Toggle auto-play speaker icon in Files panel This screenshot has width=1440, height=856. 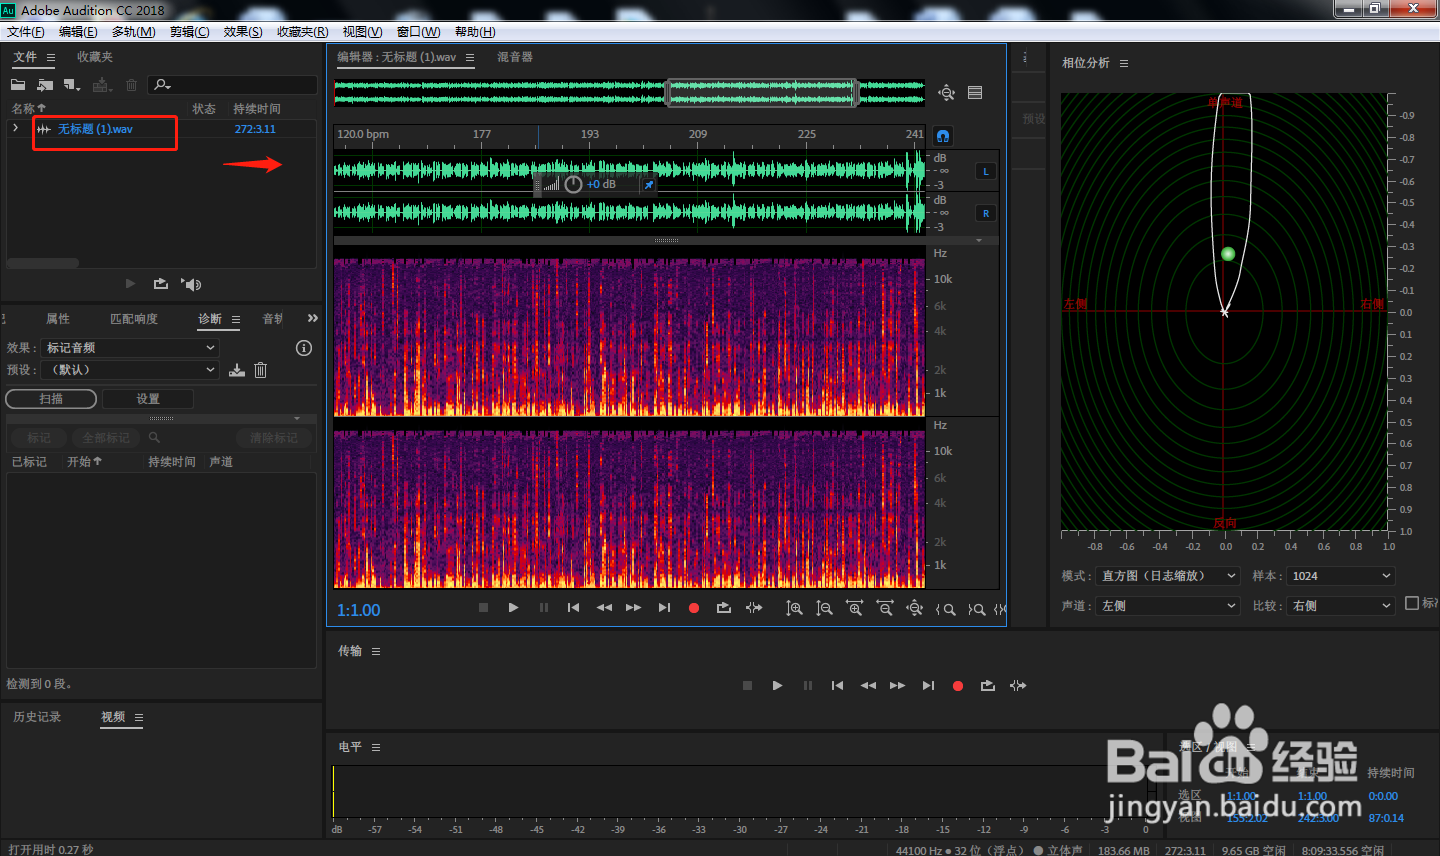click(x=191, y=284)
